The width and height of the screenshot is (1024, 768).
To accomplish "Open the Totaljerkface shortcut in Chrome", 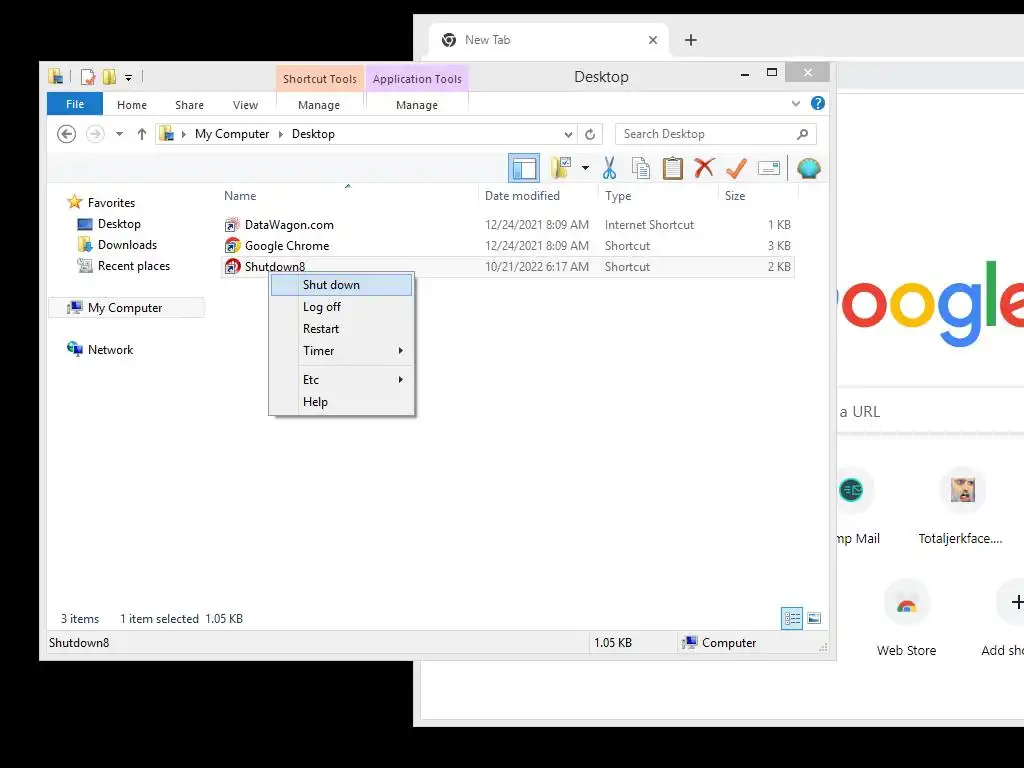I will (961, 507).
